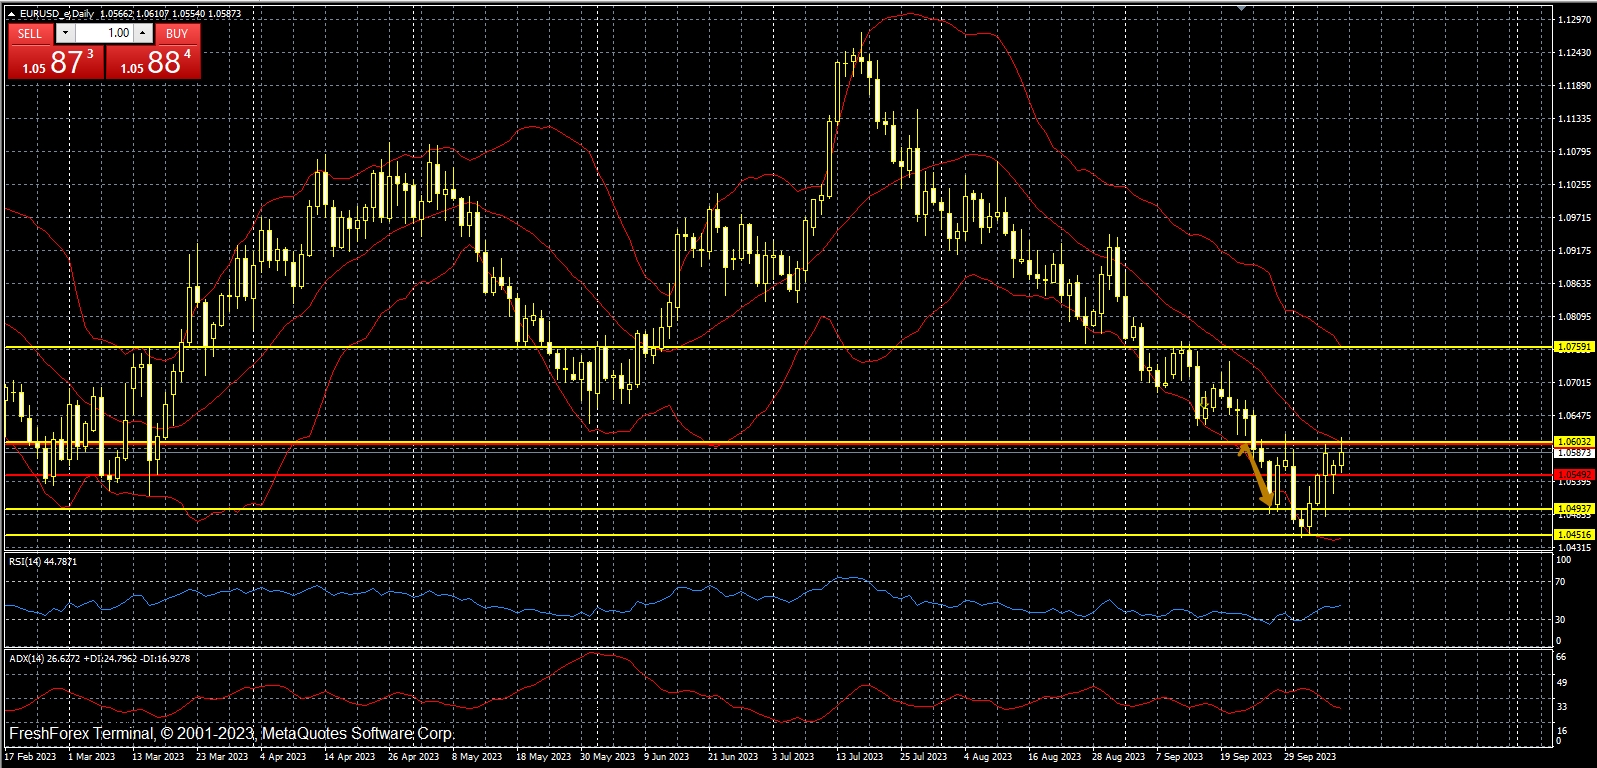Image resolution: width=1597 pixels, height=768 pixels.
Task: Select the 1.07591 yellow price level tag
Action: (1575, 347)
